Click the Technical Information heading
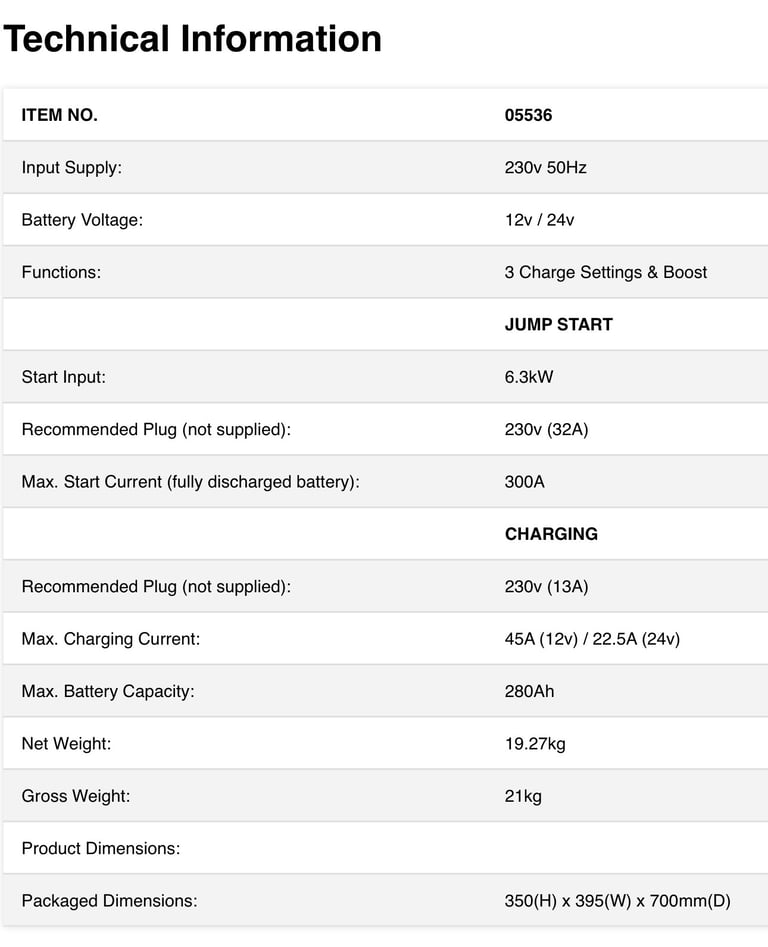Screen dimensions: 768x947 [193, 39]
